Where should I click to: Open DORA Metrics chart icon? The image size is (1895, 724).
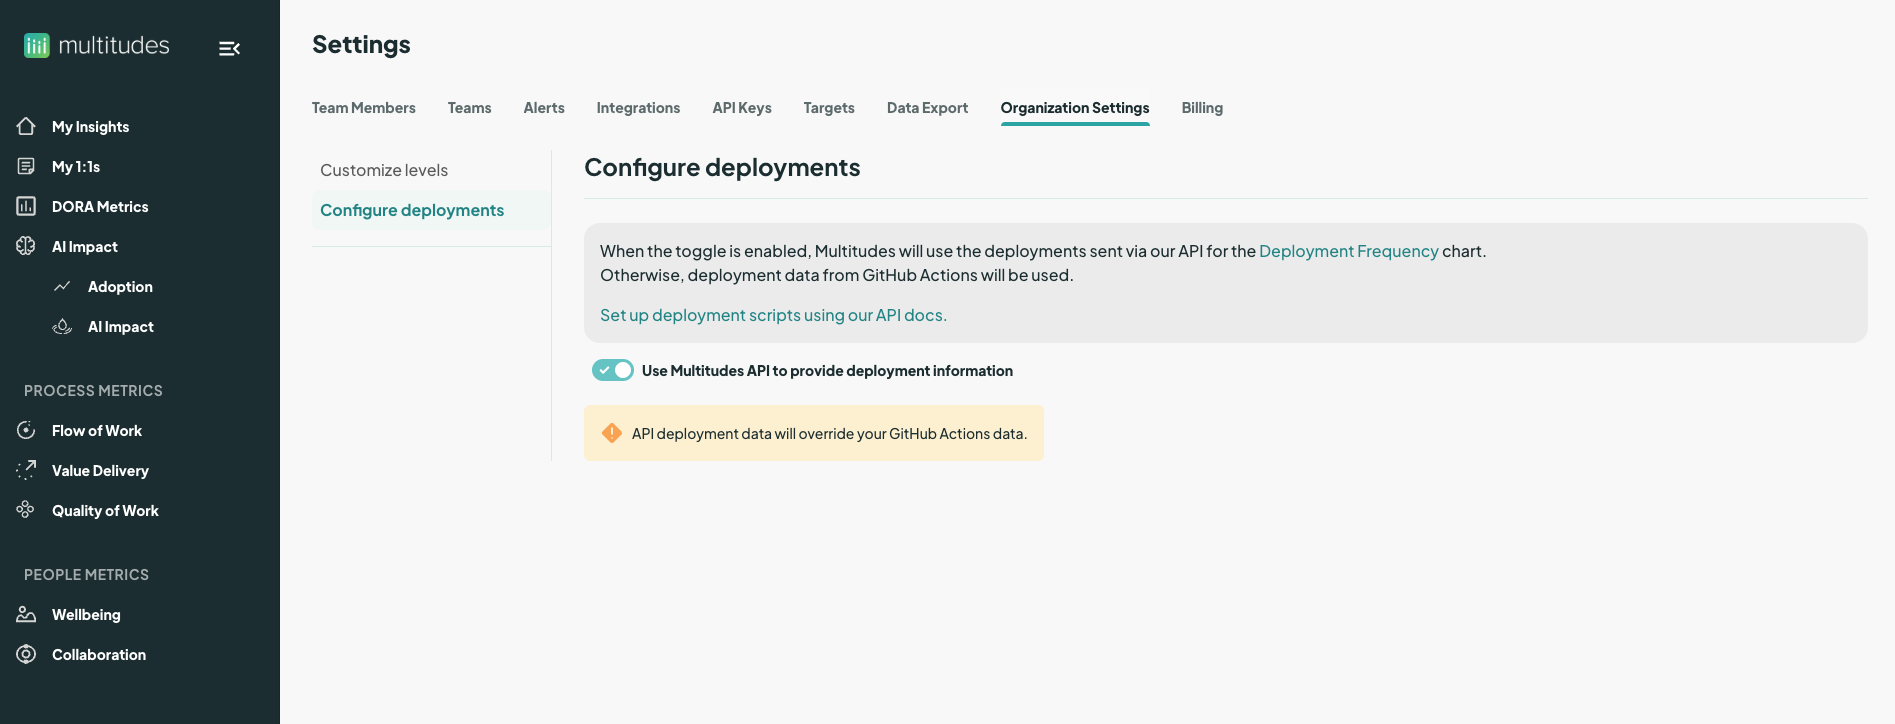(x=26, y=206)
